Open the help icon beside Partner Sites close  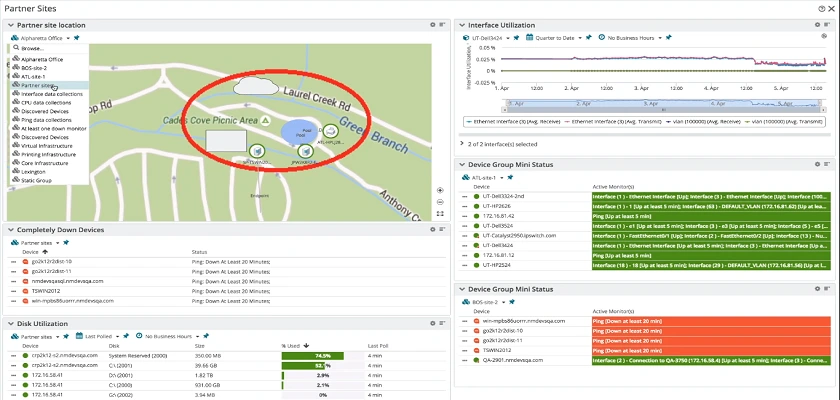[821, 9]
